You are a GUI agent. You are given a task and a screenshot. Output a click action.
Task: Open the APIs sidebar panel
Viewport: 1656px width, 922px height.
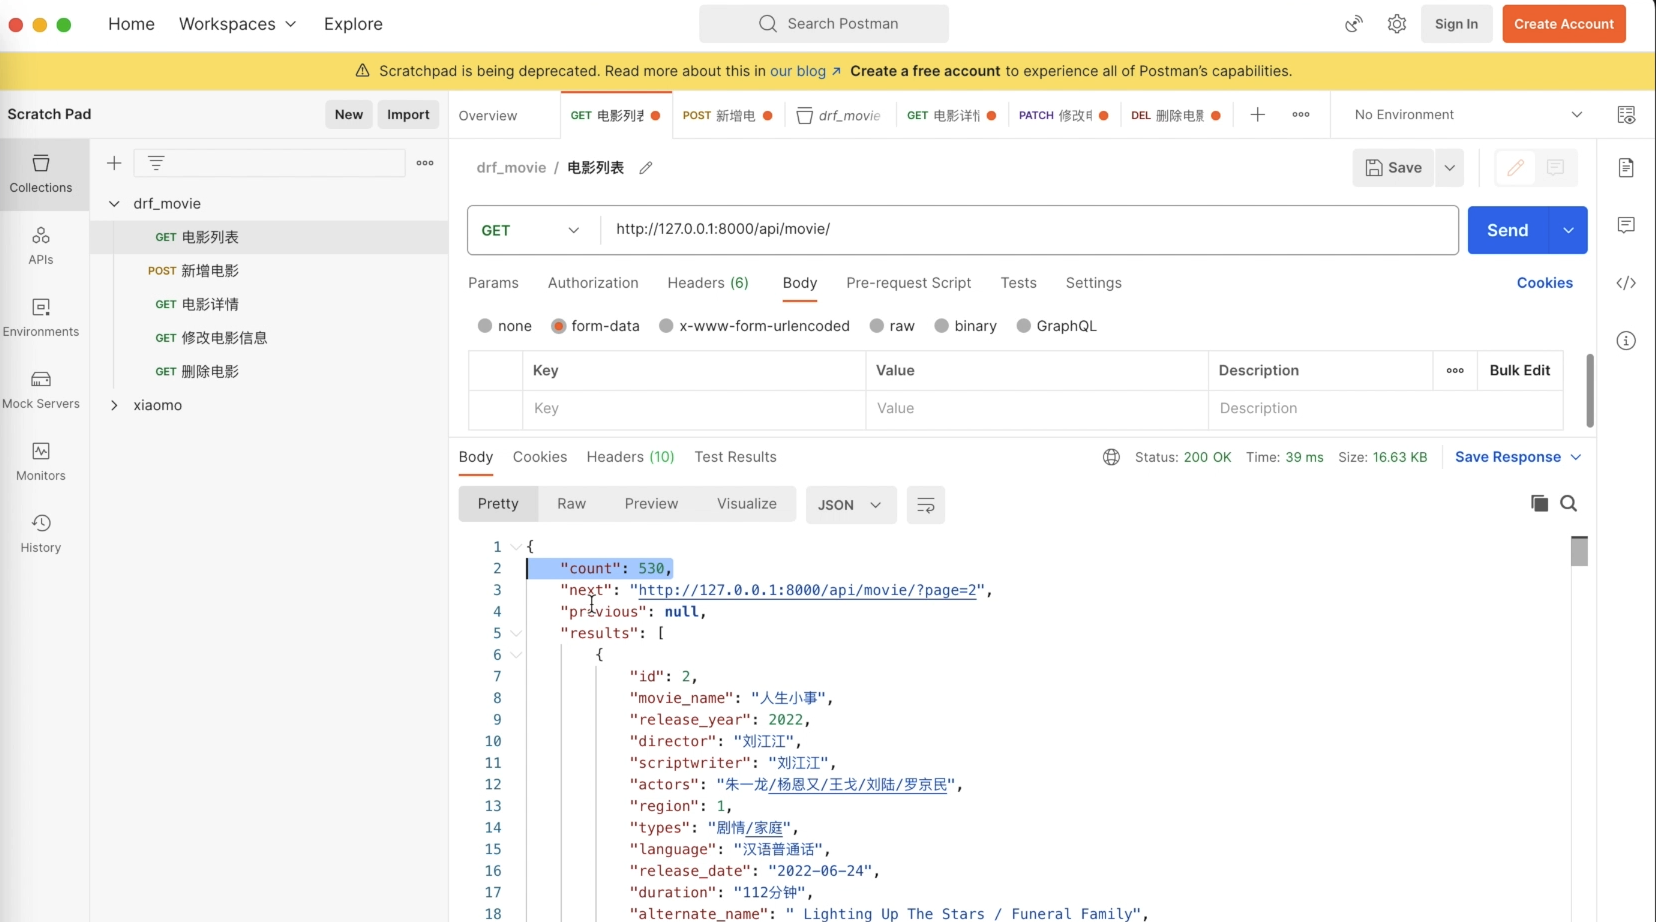point(41,246)
